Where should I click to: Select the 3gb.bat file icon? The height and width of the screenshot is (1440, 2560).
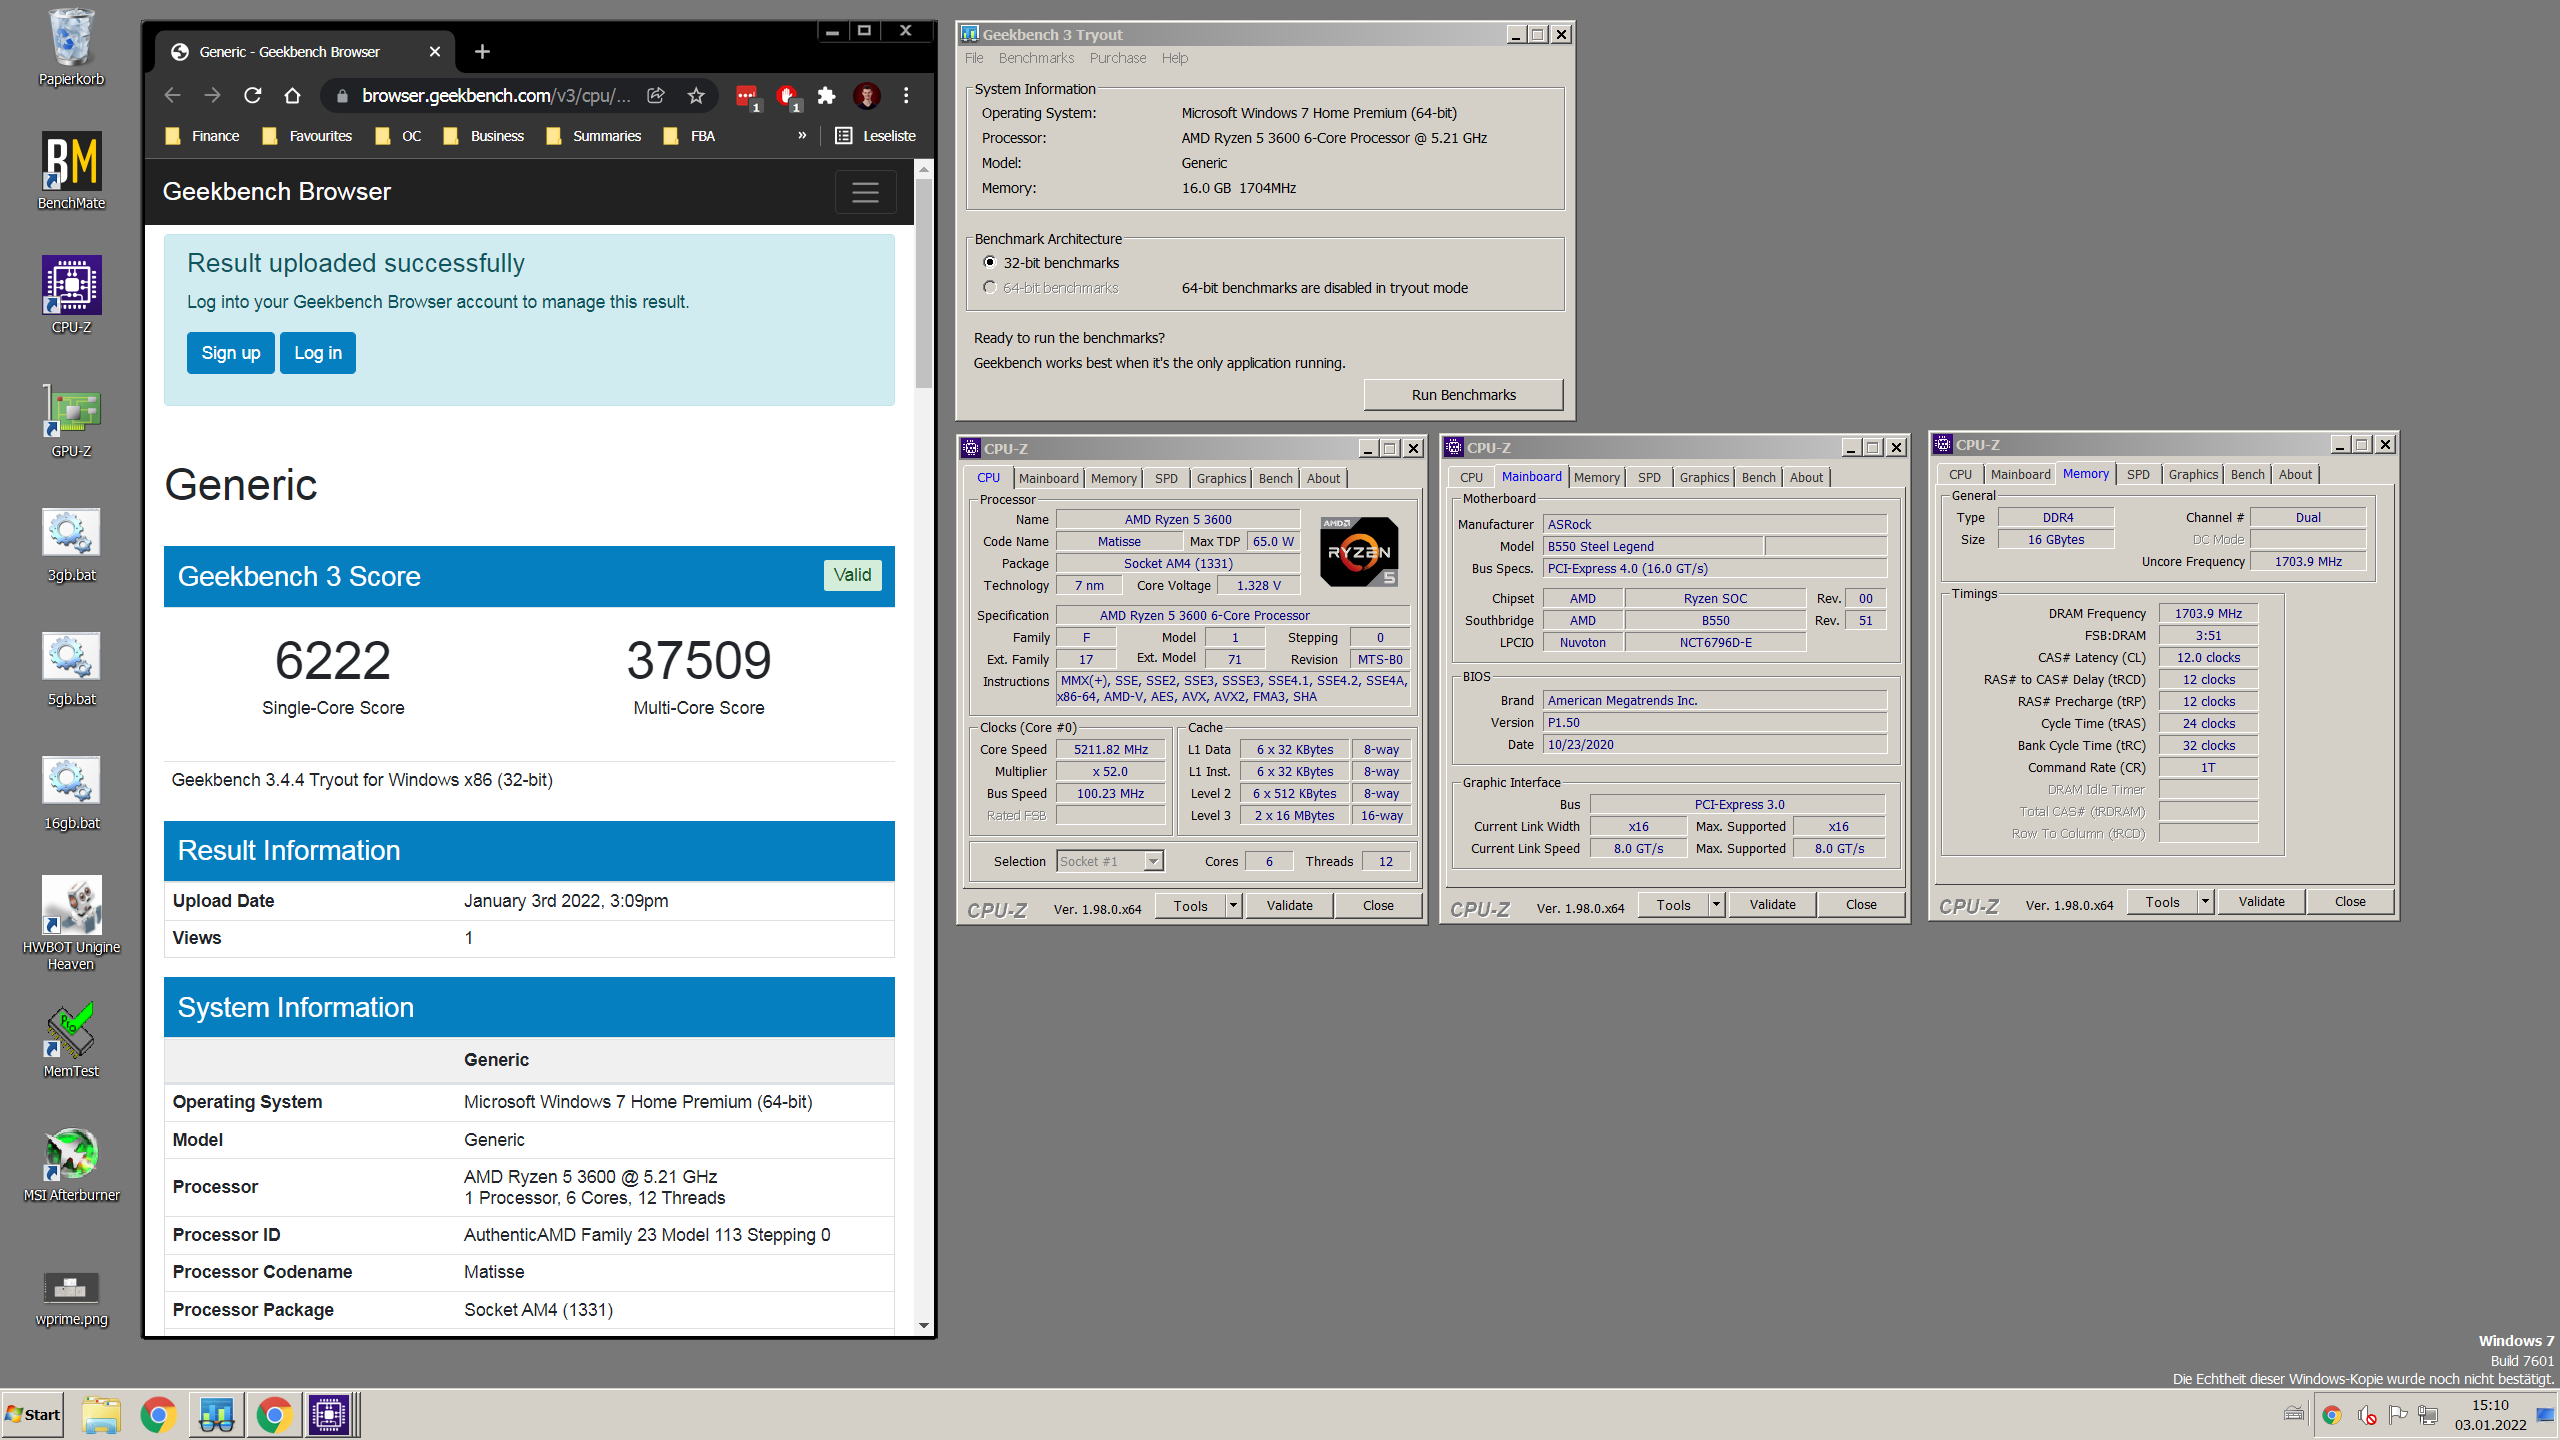[71, 543]
